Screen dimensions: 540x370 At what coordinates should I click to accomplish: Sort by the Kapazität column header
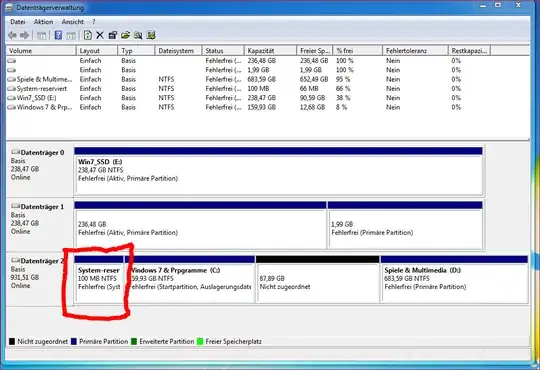coord(270,51)
